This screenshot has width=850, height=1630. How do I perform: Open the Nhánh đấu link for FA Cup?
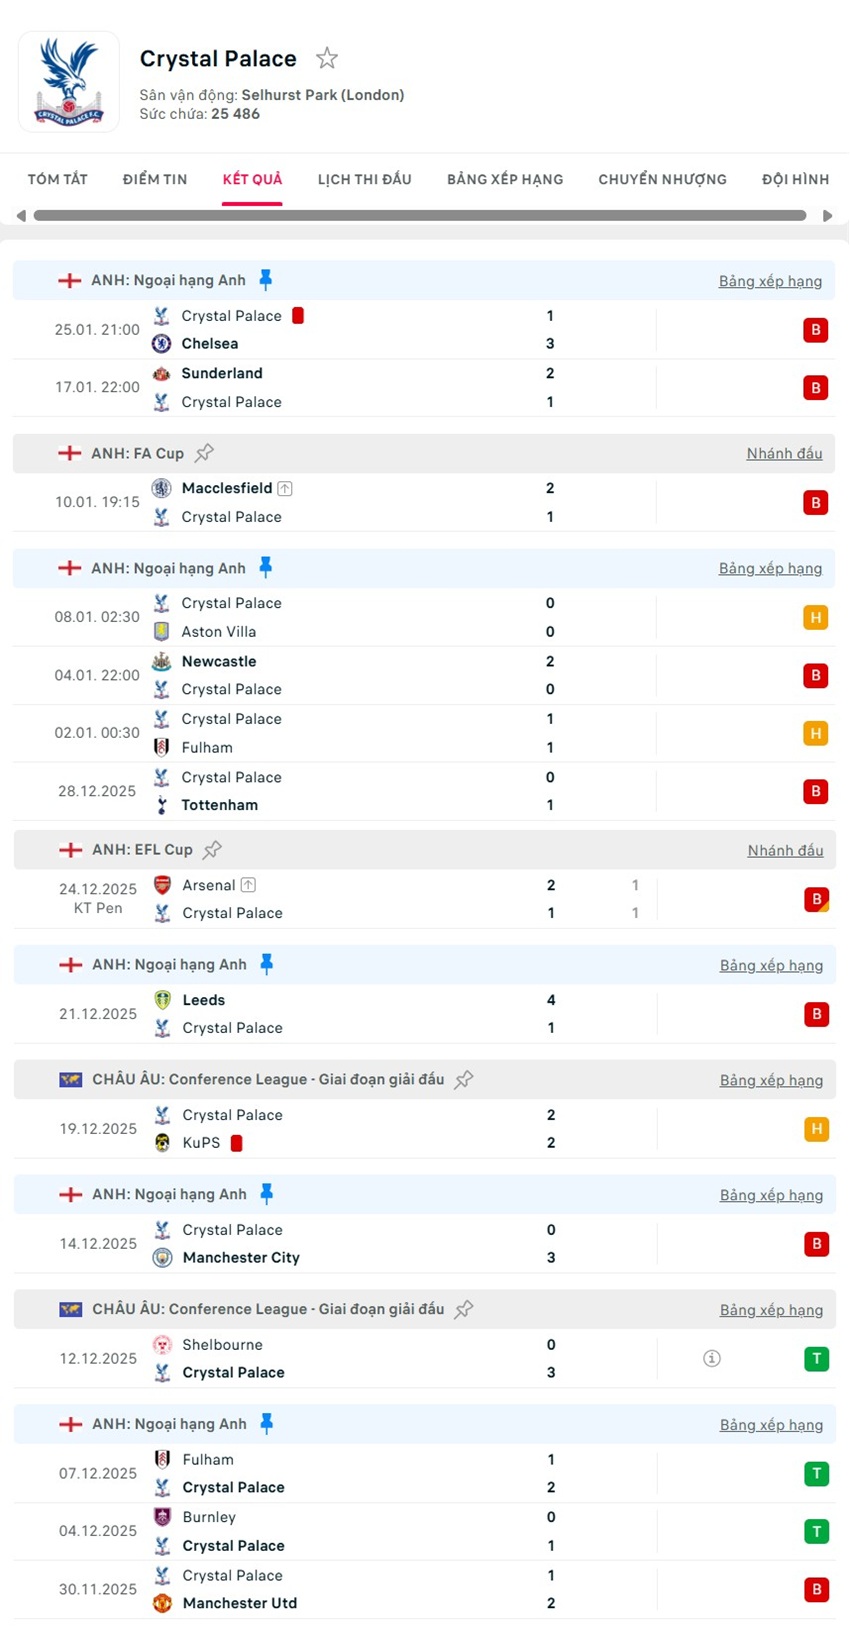coord(784,452)
